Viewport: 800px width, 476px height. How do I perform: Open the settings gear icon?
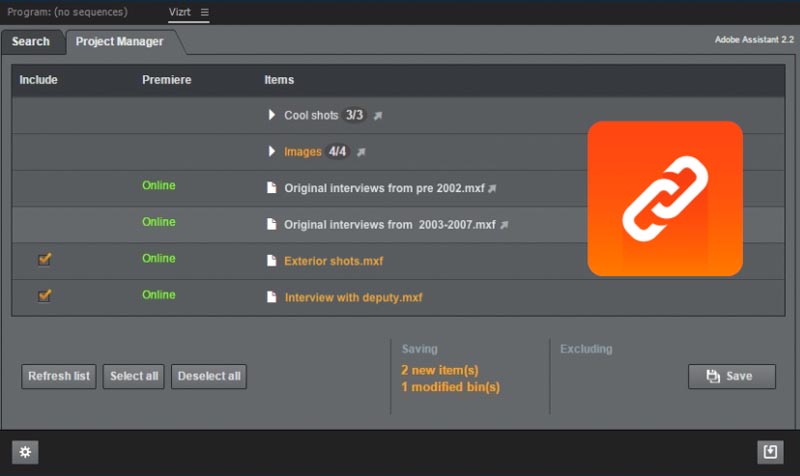pyautogui.click(x=25, y=452)
